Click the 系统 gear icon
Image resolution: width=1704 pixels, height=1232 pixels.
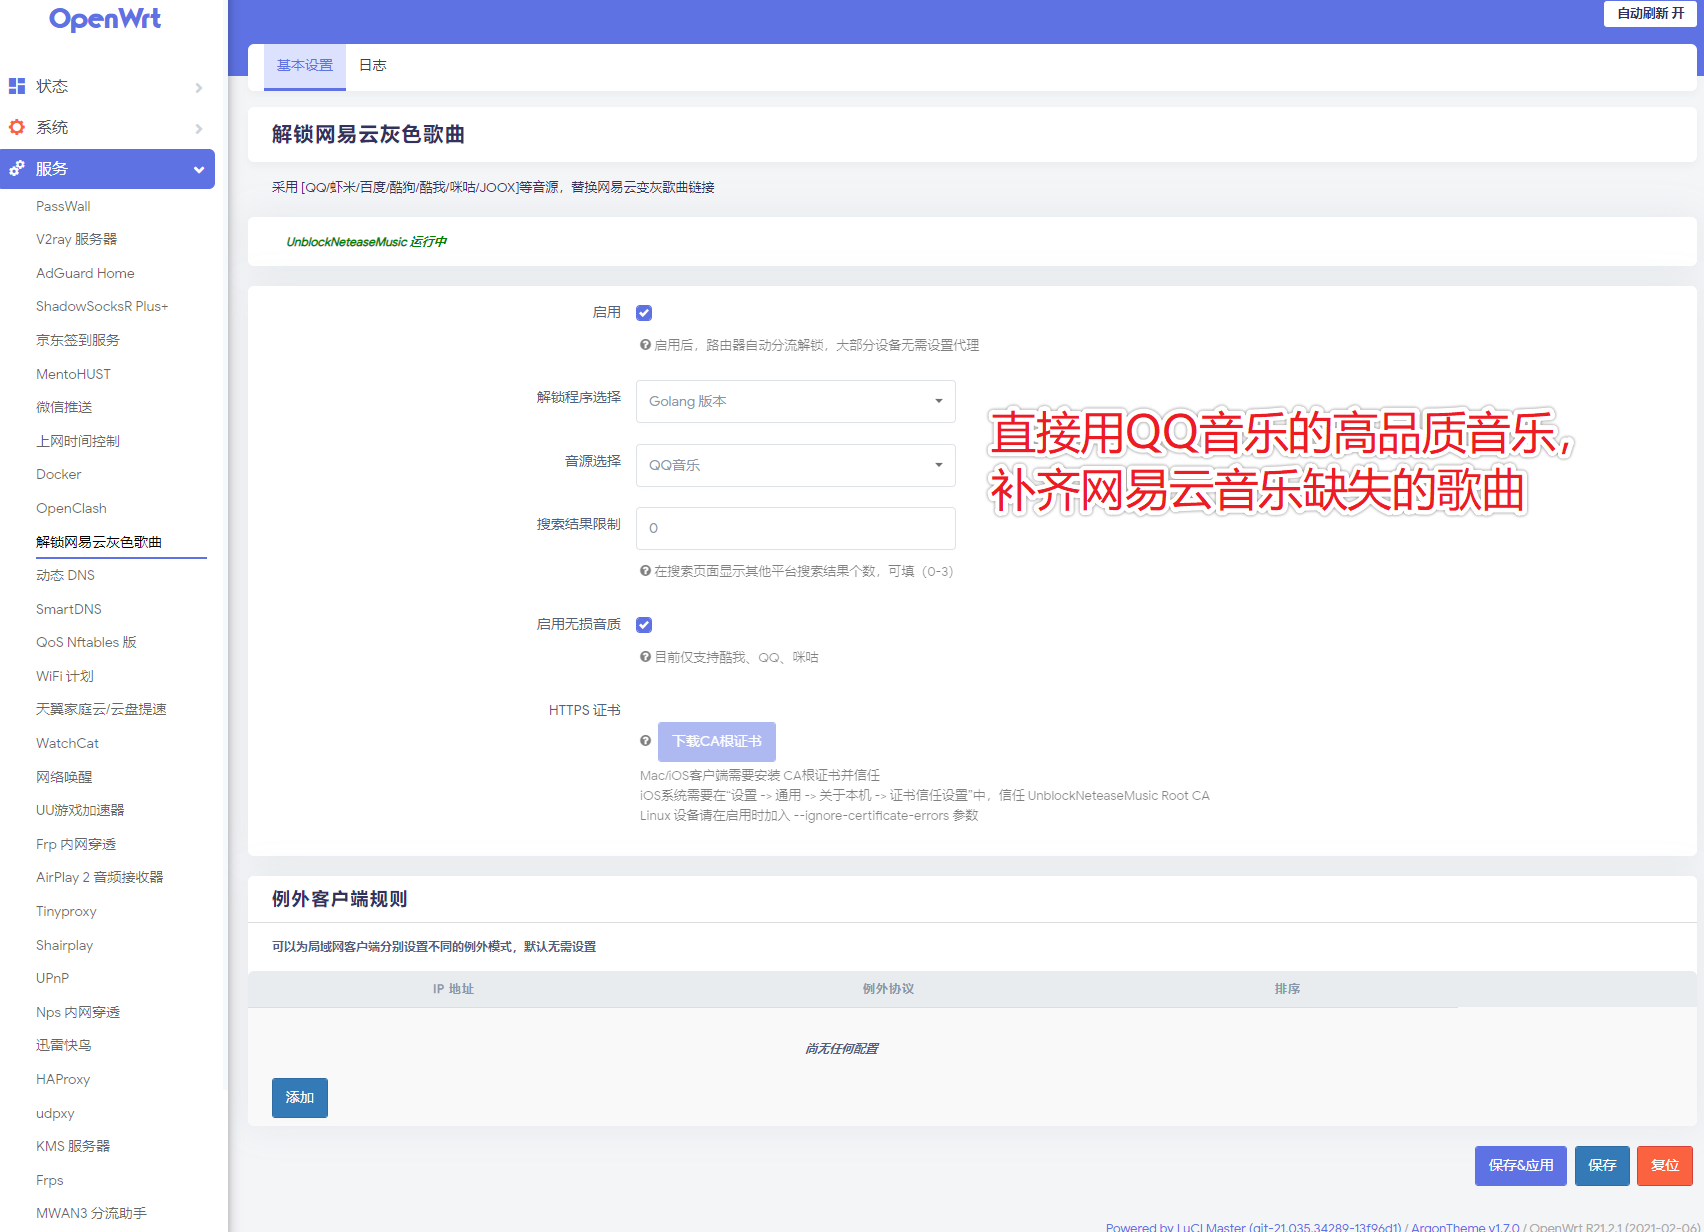[x=17, y=127]
